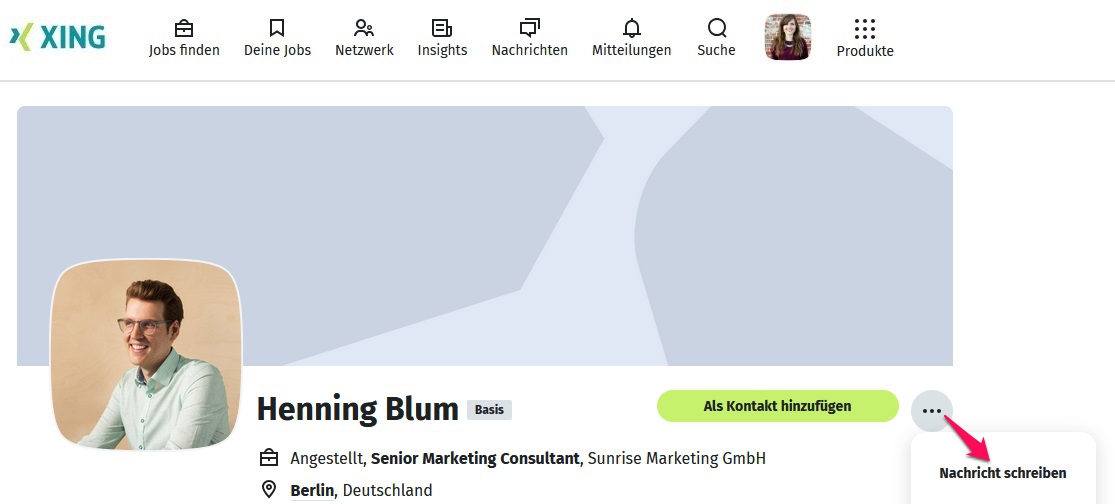Click the Henning Blum name heading
This screenshot has height=504, width=1115.
tap(357, 409)
